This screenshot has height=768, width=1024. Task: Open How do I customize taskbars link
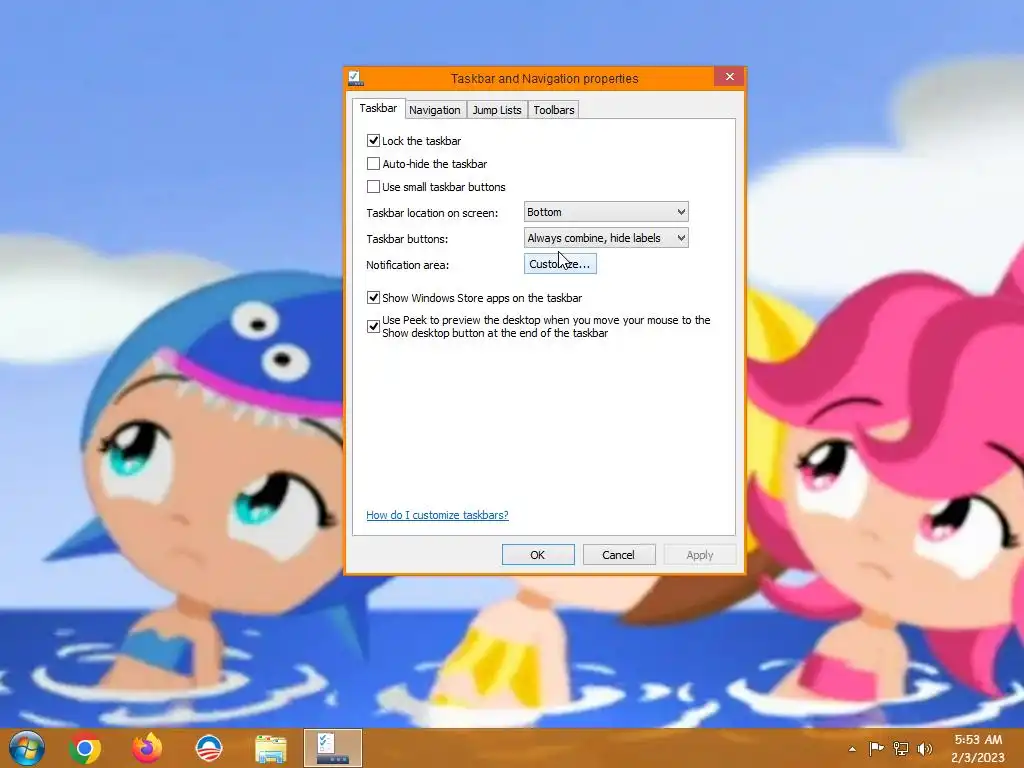437,515
